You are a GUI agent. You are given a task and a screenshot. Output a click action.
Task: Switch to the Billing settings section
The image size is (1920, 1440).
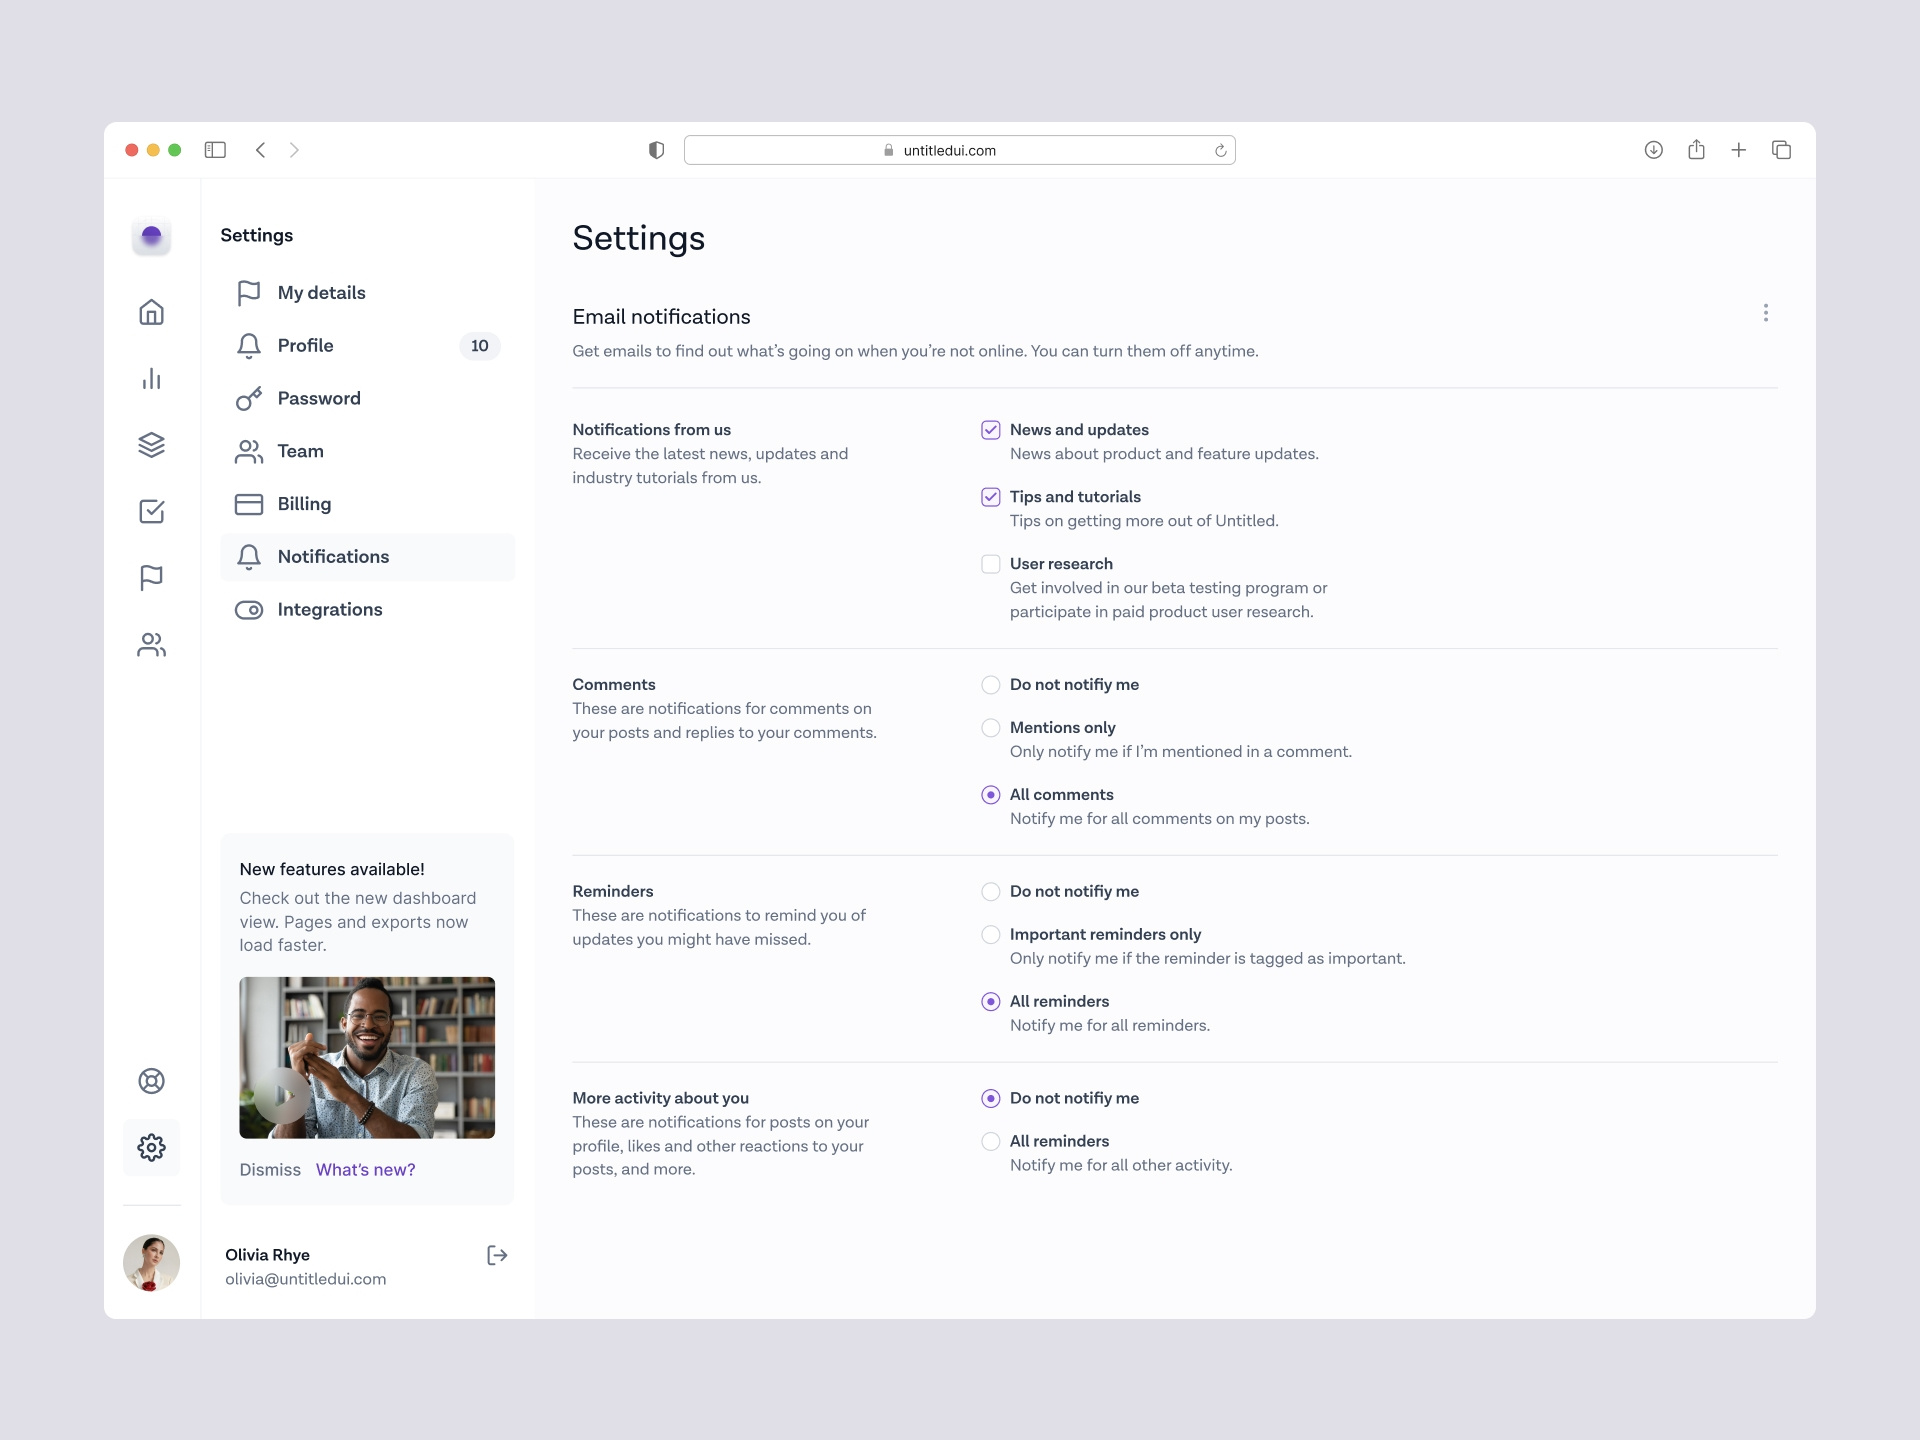pos(304,504)
